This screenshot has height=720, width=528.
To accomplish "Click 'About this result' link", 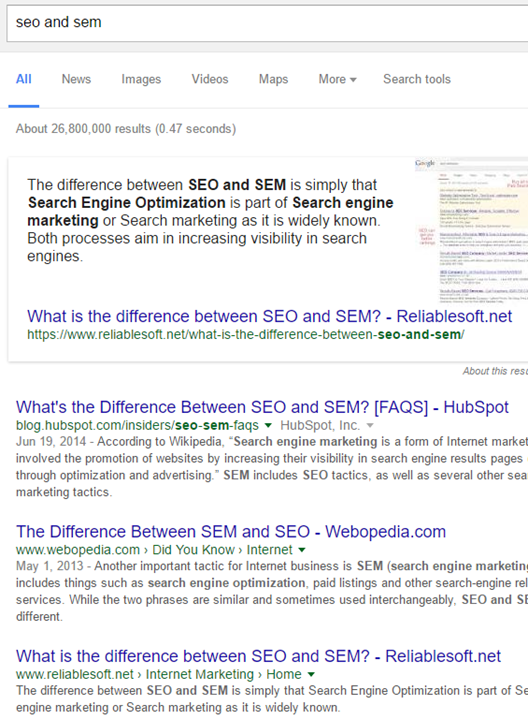I will [495, 371].
